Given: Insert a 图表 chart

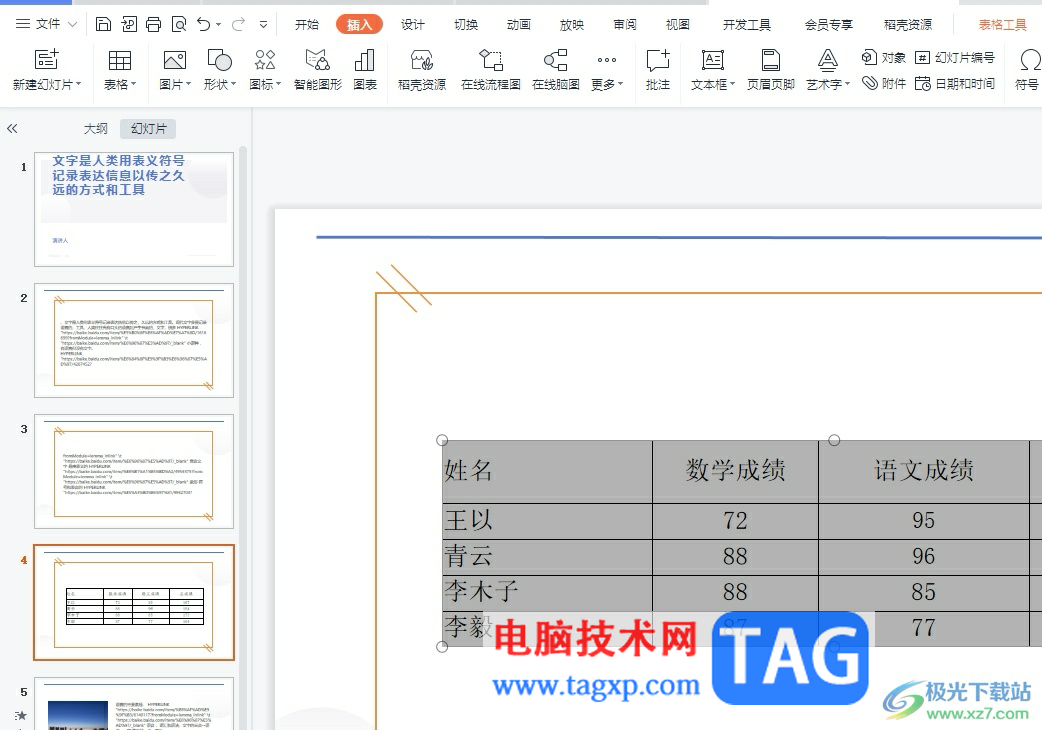Looking at the screenshot, I should coord(365,70).
